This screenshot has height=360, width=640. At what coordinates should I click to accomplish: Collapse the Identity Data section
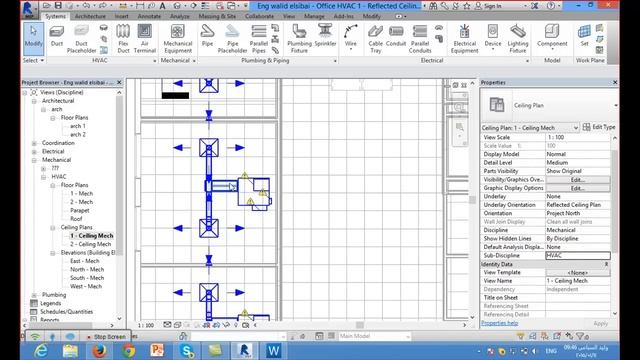pos(606,264)
